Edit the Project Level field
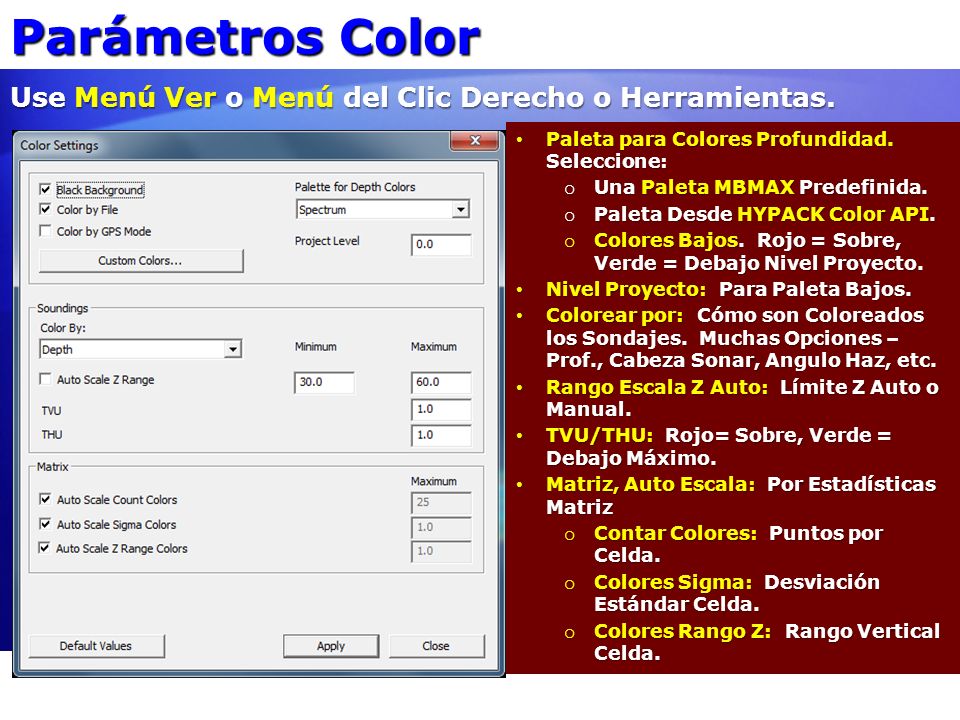Viewport: 960px width, 720px height. (x=441, y=244)
